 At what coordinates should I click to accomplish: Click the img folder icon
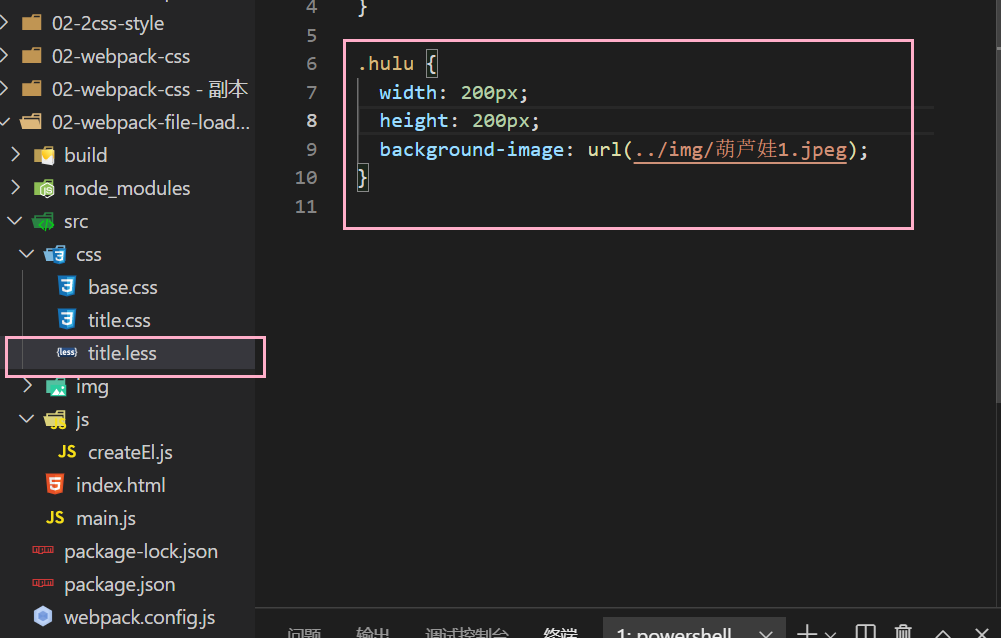(x=56, y=386)
